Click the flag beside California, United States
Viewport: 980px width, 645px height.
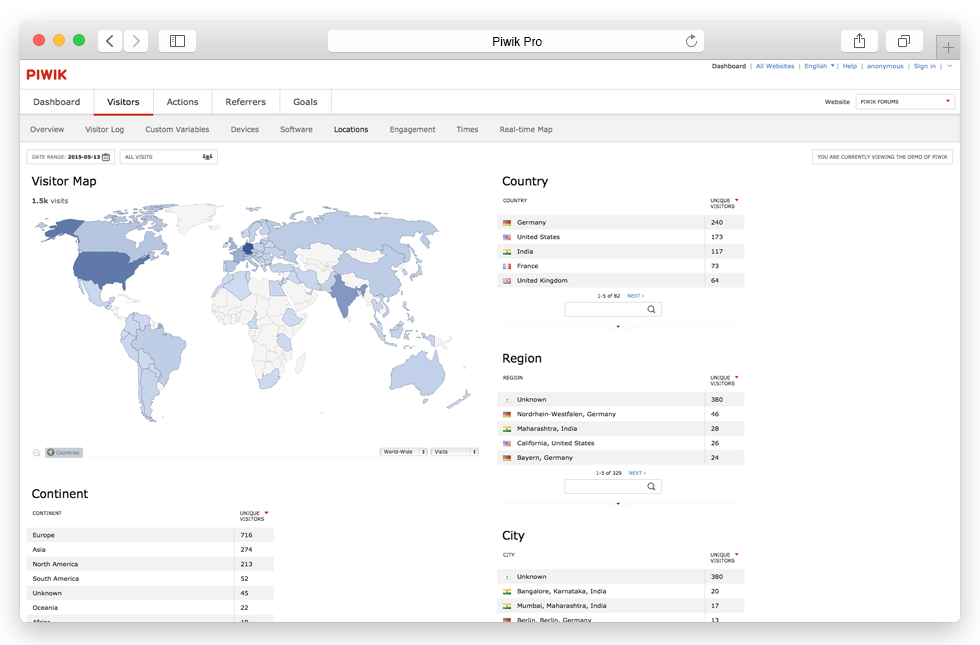click(507, 443)
